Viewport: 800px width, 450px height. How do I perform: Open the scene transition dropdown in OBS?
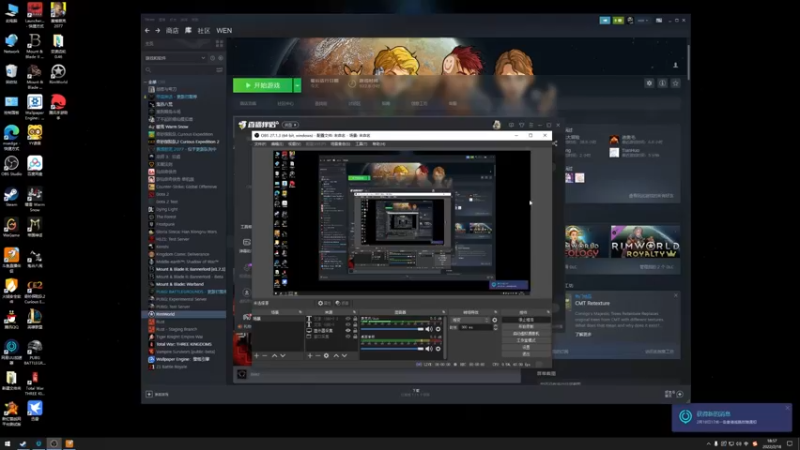click(470, 320)
